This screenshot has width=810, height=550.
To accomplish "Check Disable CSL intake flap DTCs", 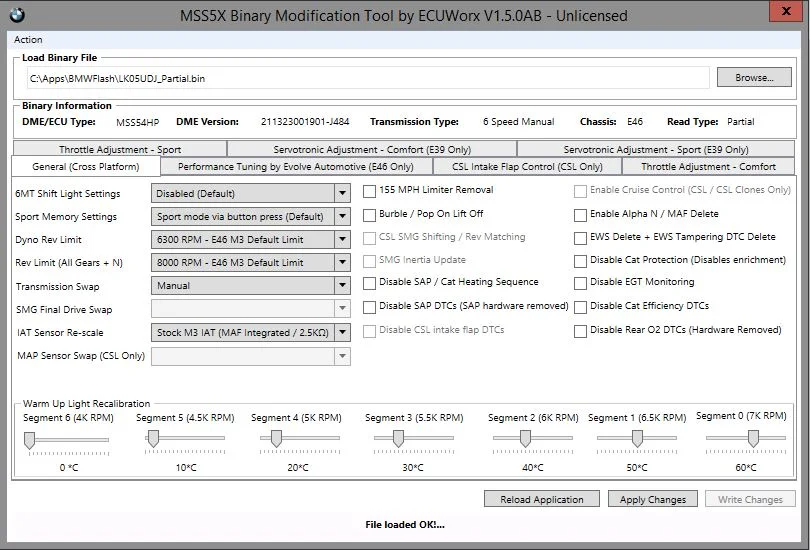I will 369,331.
